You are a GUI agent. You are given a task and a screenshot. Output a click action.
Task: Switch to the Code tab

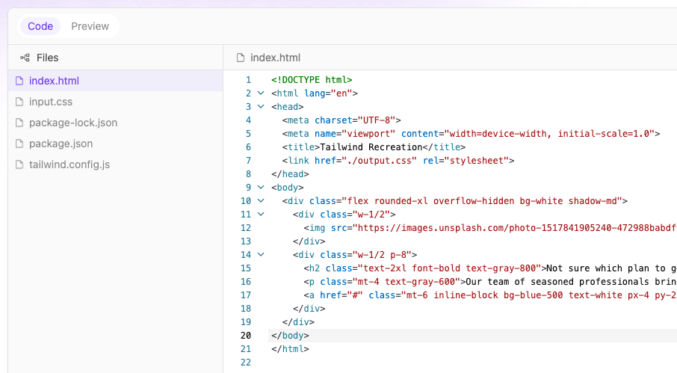coord(40,26)
